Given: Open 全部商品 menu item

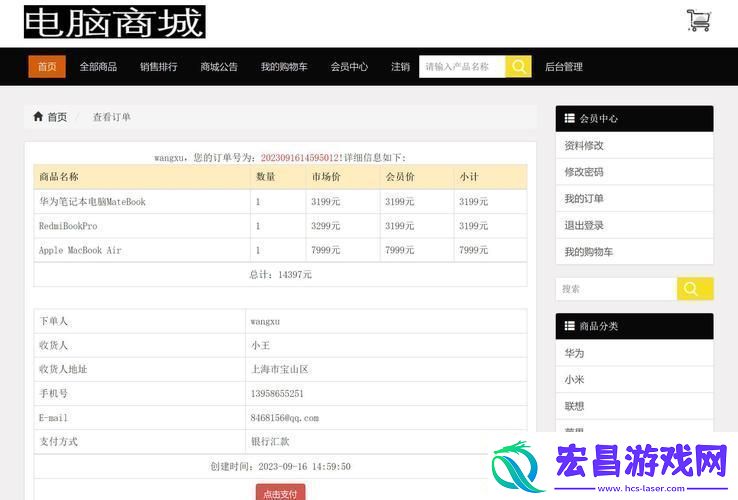Looking at the screenshot, I should click(x=98, y=66).
